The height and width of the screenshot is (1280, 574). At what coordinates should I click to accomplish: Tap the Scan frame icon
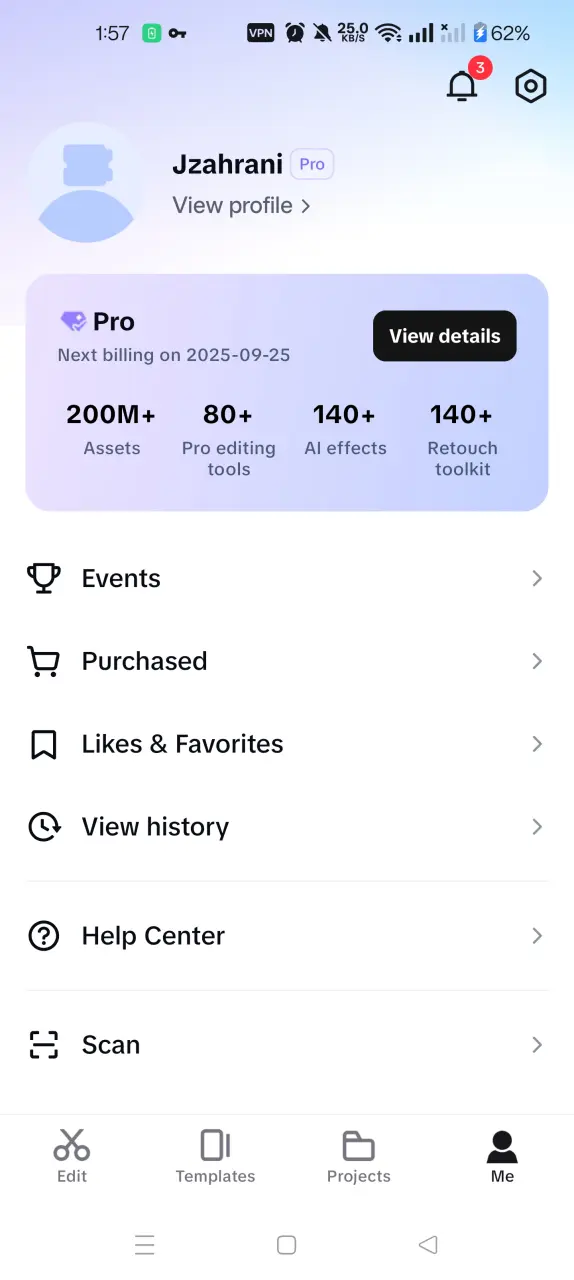click(x=43, y=1045)
